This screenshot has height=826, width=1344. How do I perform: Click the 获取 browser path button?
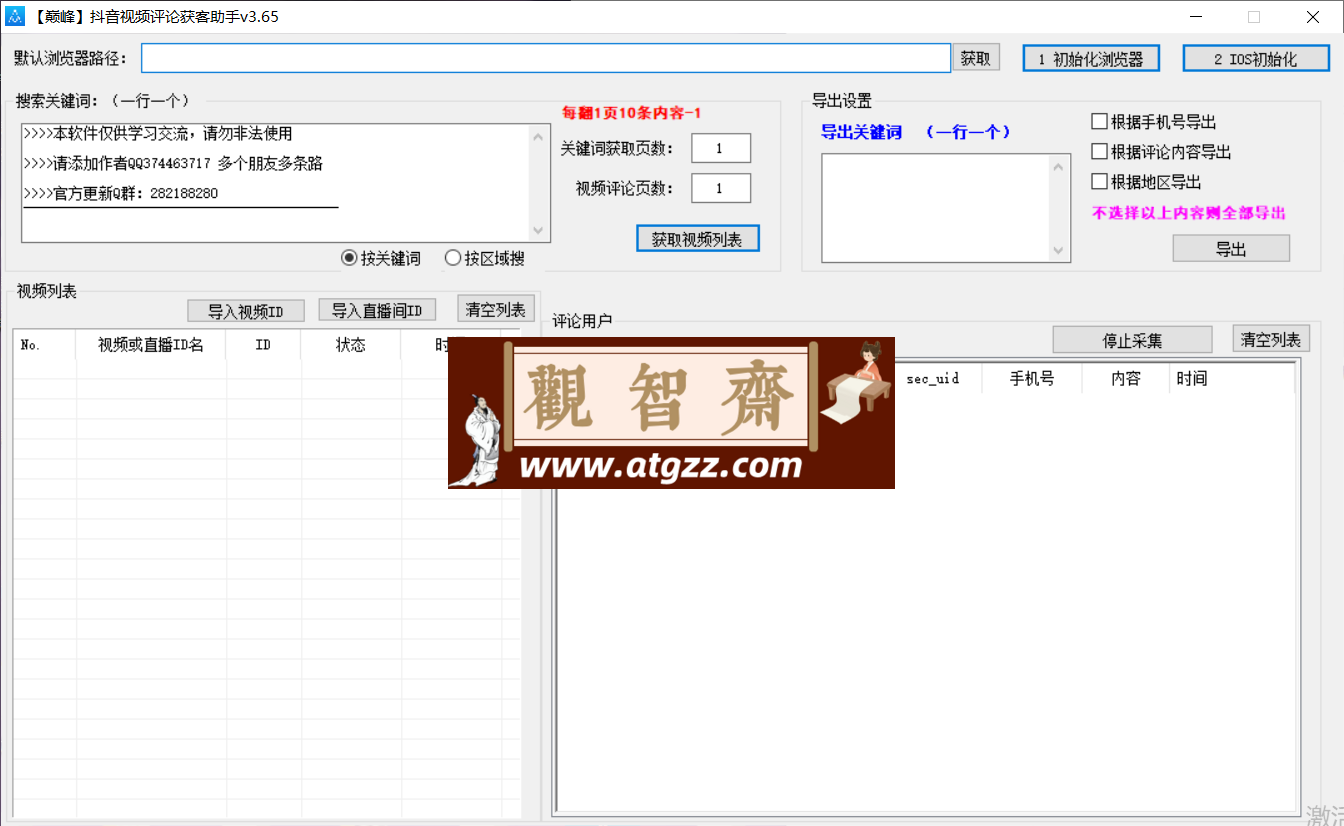click(976, 58)
